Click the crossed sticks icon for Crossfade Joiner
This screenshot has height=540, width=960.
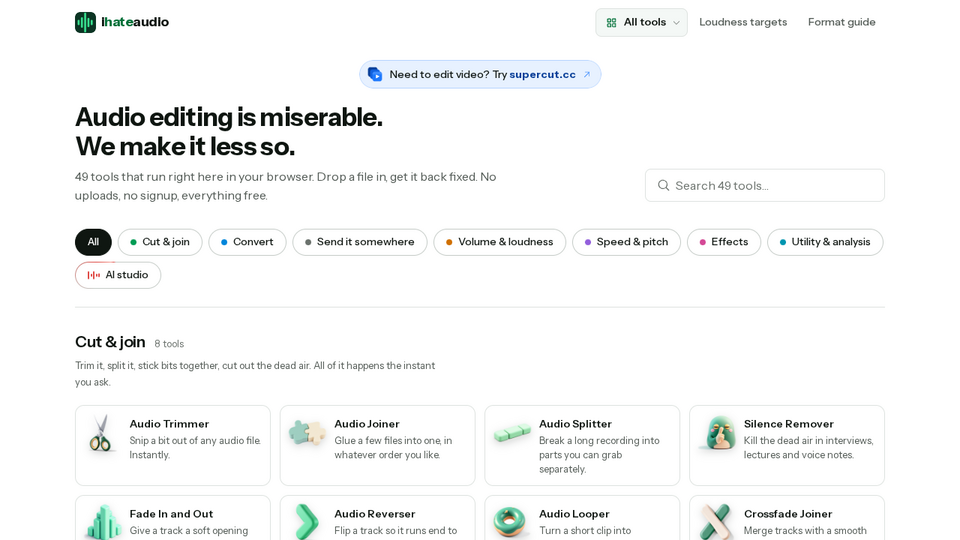[716, 522]
